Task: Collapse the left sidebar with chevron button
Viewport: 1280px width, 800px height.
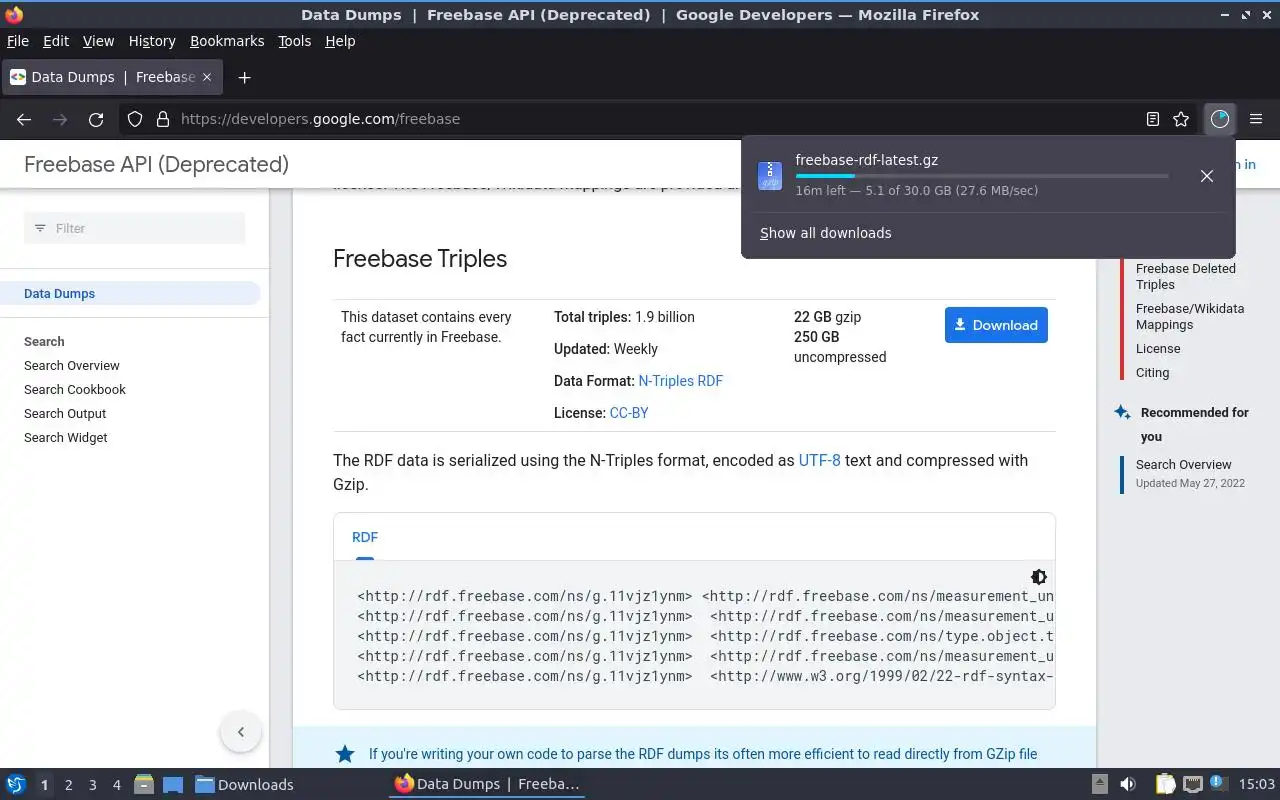Action: (x=241, y=732)
